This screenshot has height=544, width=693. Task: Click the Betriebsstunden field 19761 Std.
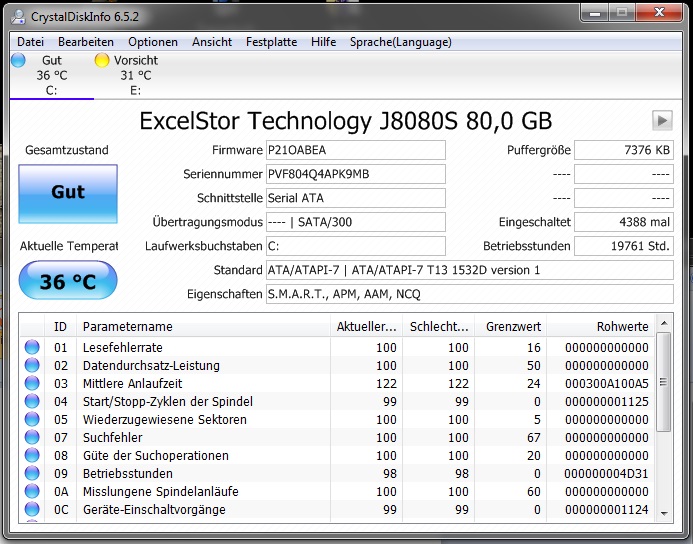point(624,246)
